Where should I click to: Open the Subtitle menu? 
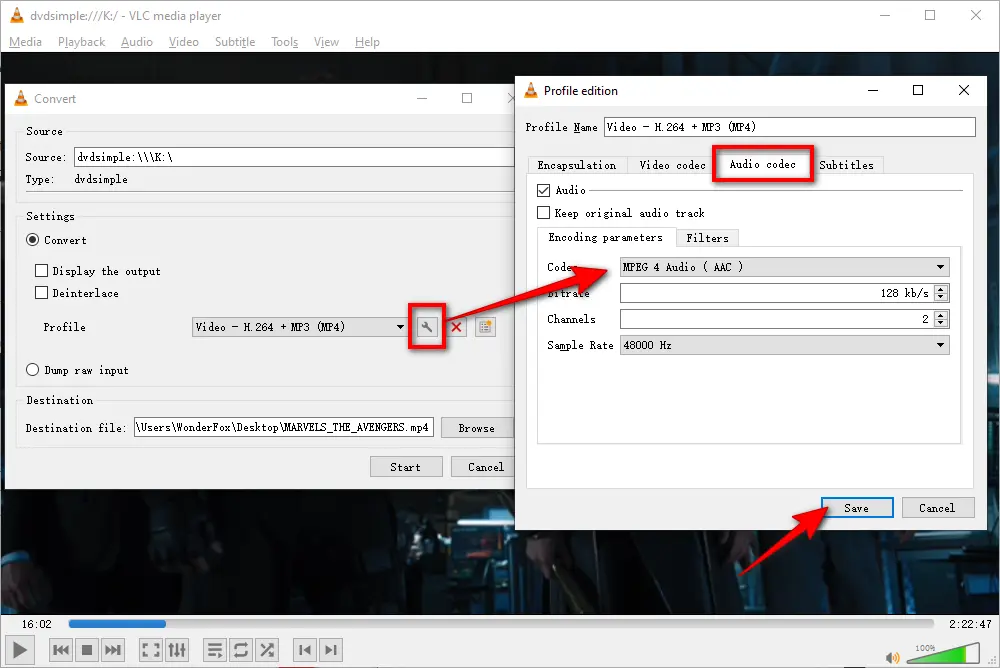[x=235, y=41]
